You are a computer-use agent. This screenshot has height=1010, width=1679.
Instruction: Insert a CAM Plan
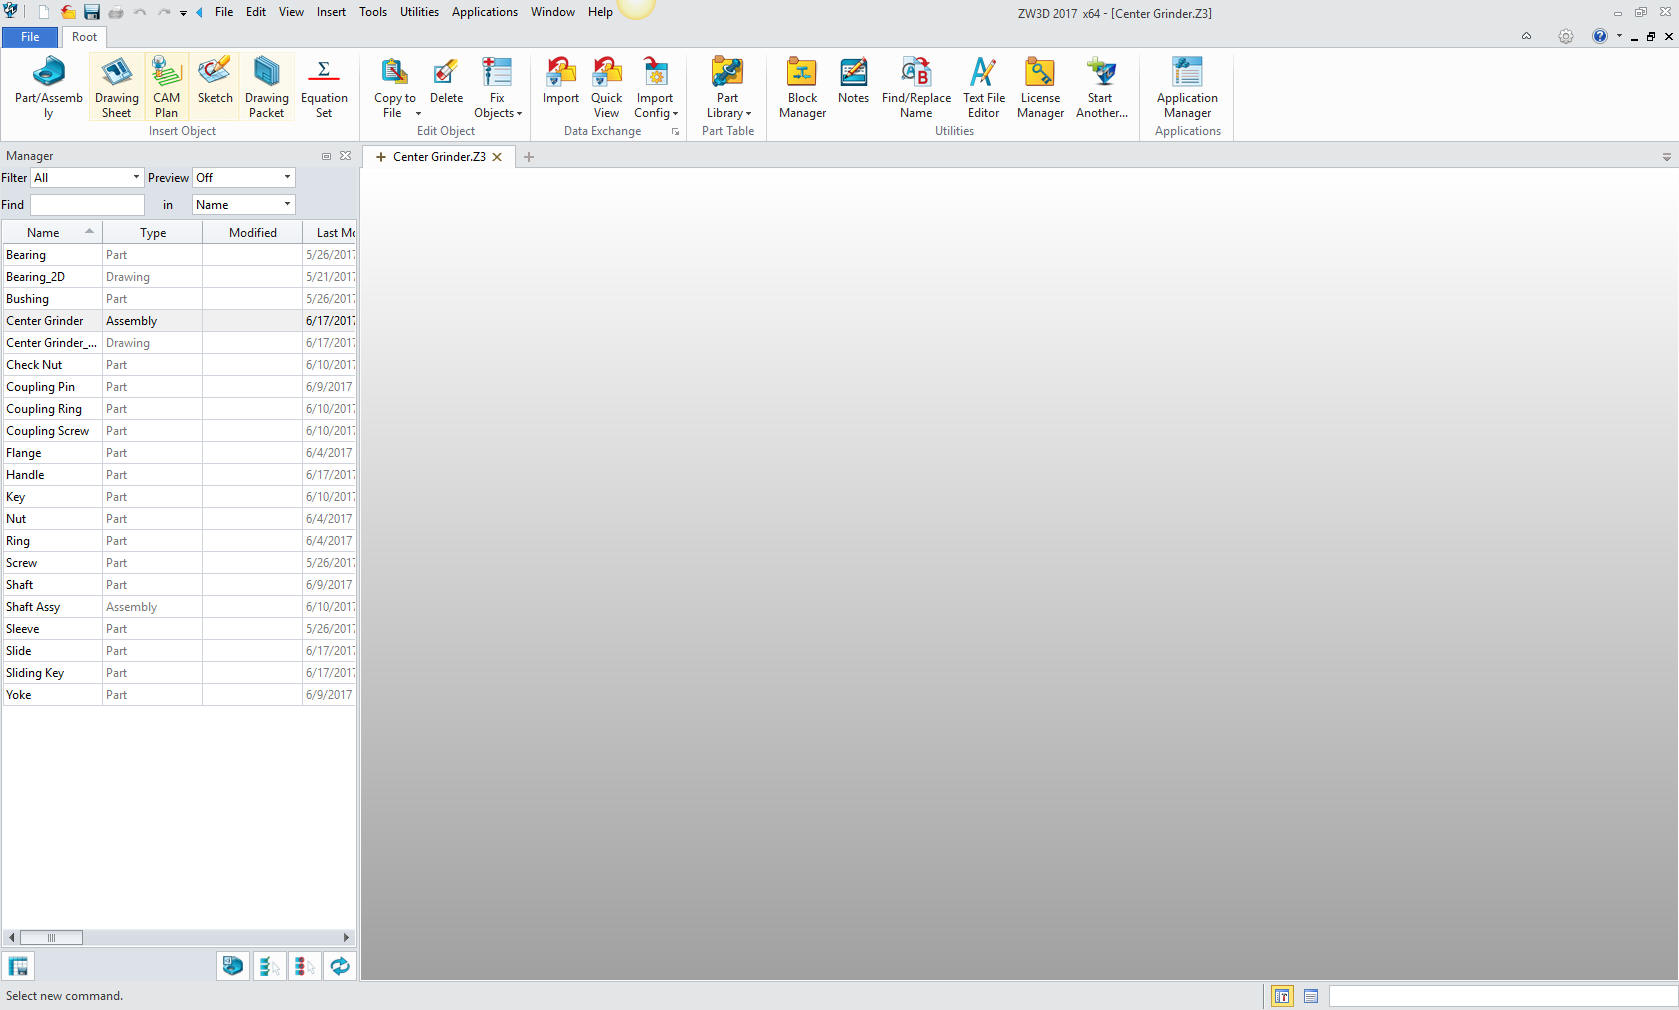coord(166,88)
